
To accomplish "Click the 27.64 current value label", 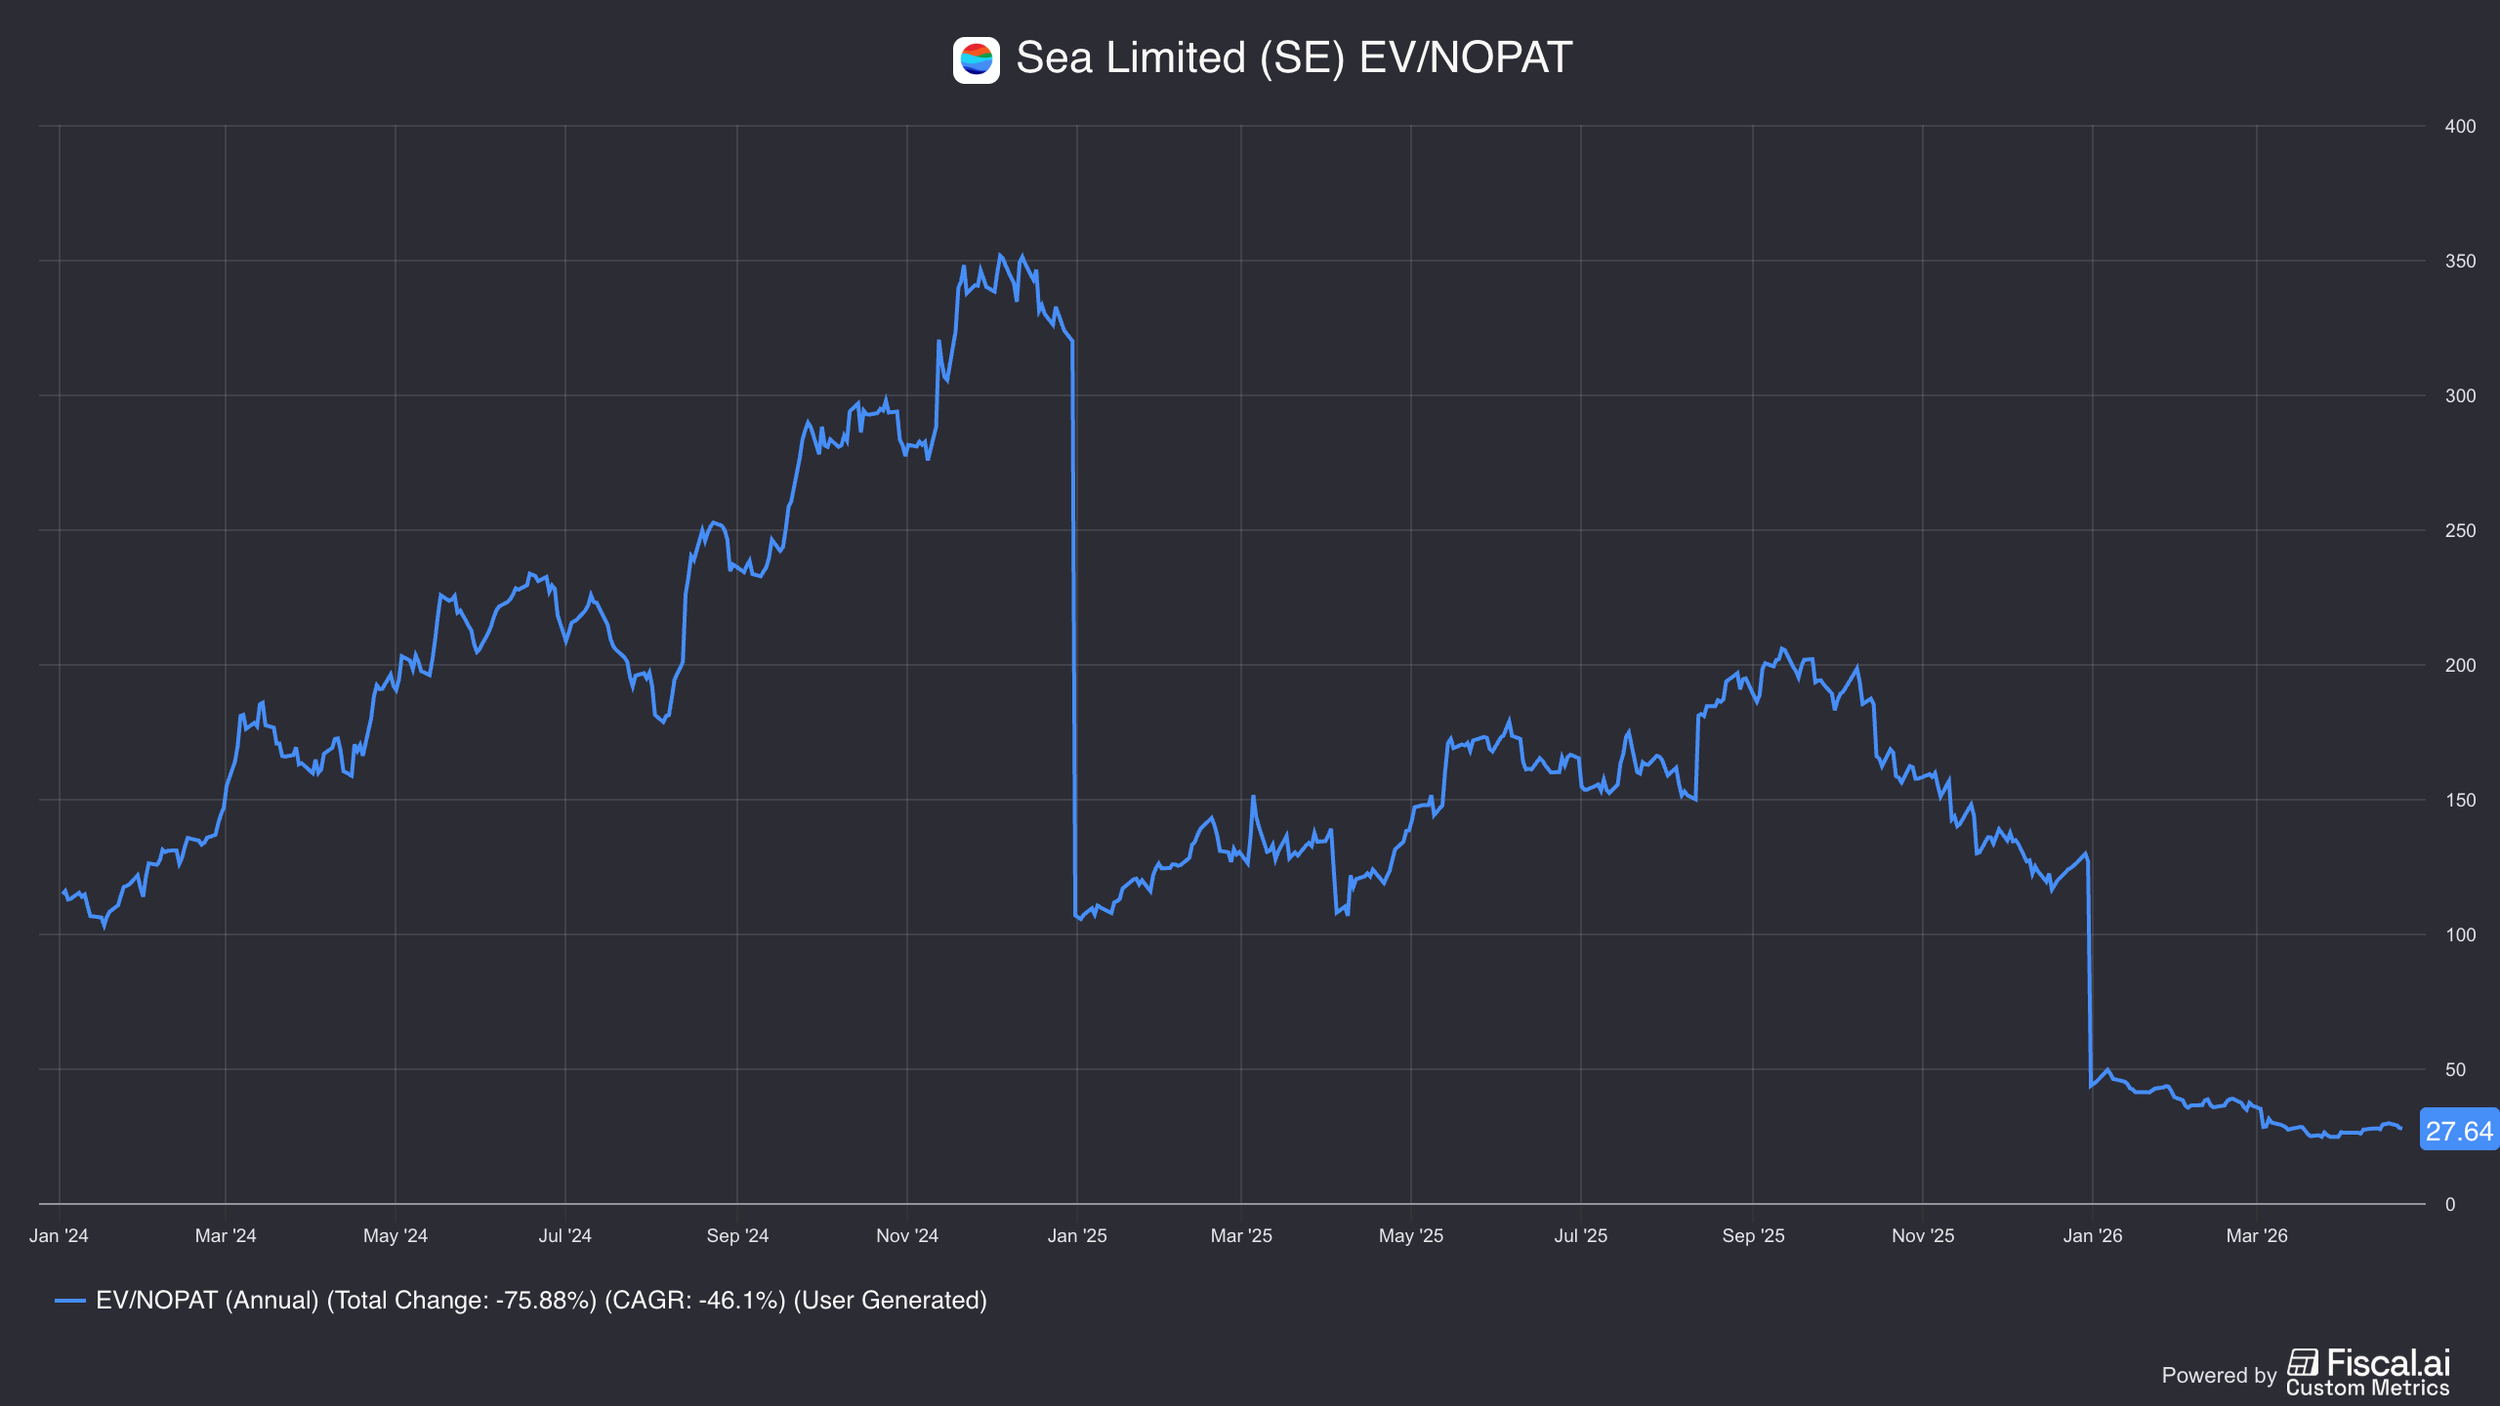I will (2458, 1131).
